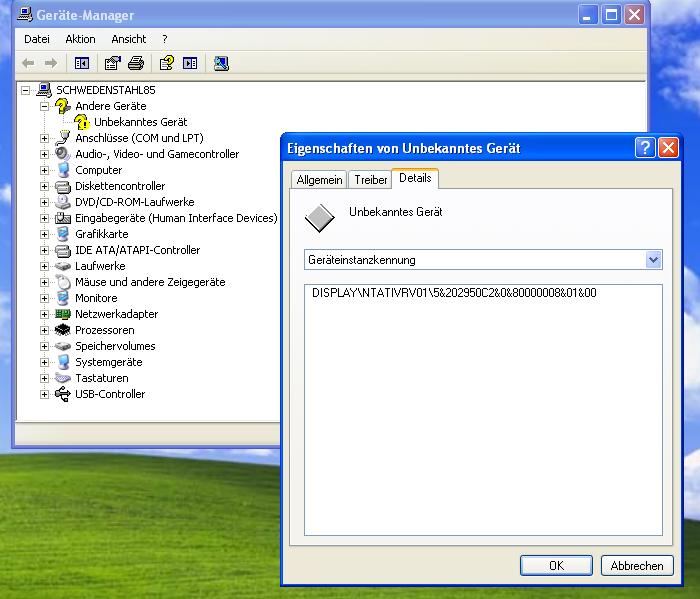The width and height of the screenshot is (700, 599).
Task: Click the Back arrow toolbar icon
Action: click(28, 63)
